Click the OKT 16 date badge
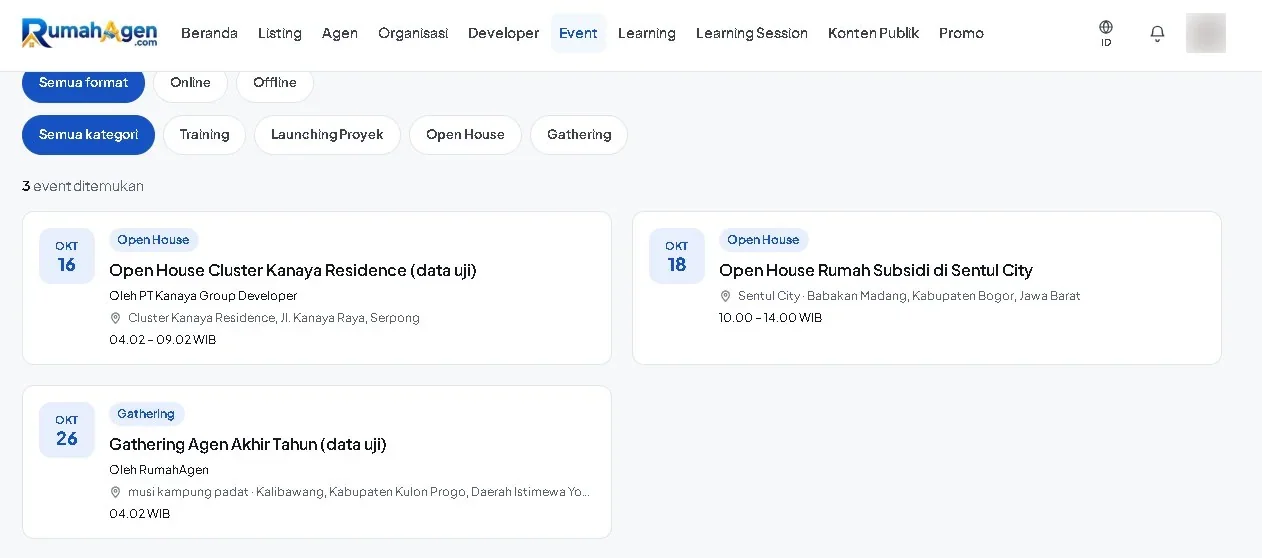The width and height of the screenshot is (1262, 558). (67, 256)
